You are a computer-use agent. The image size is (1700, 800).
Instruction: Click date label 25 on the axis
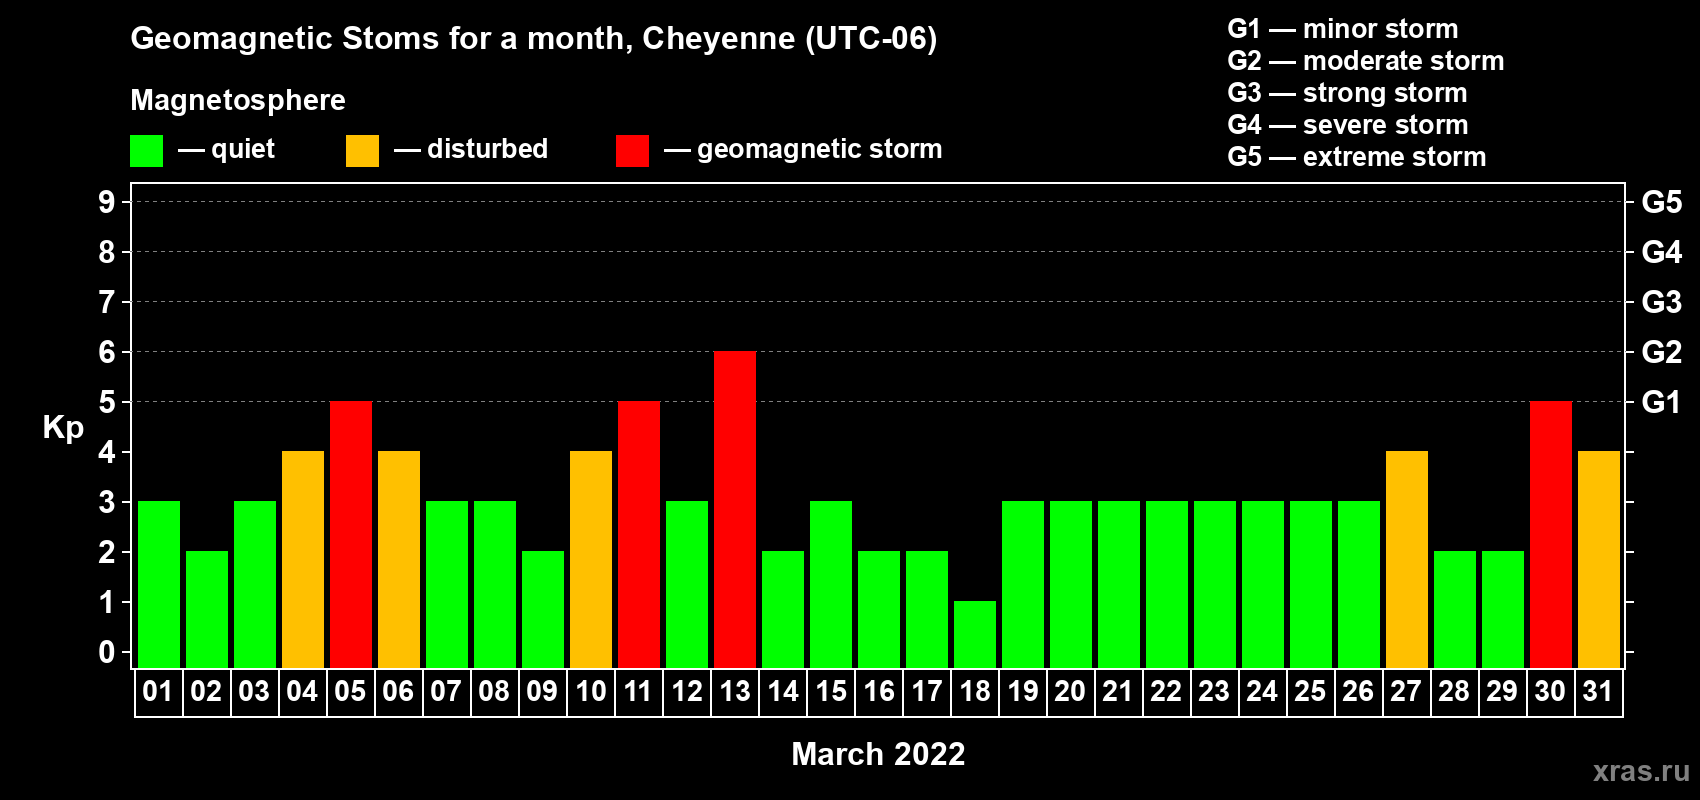tap(1310, 692)
